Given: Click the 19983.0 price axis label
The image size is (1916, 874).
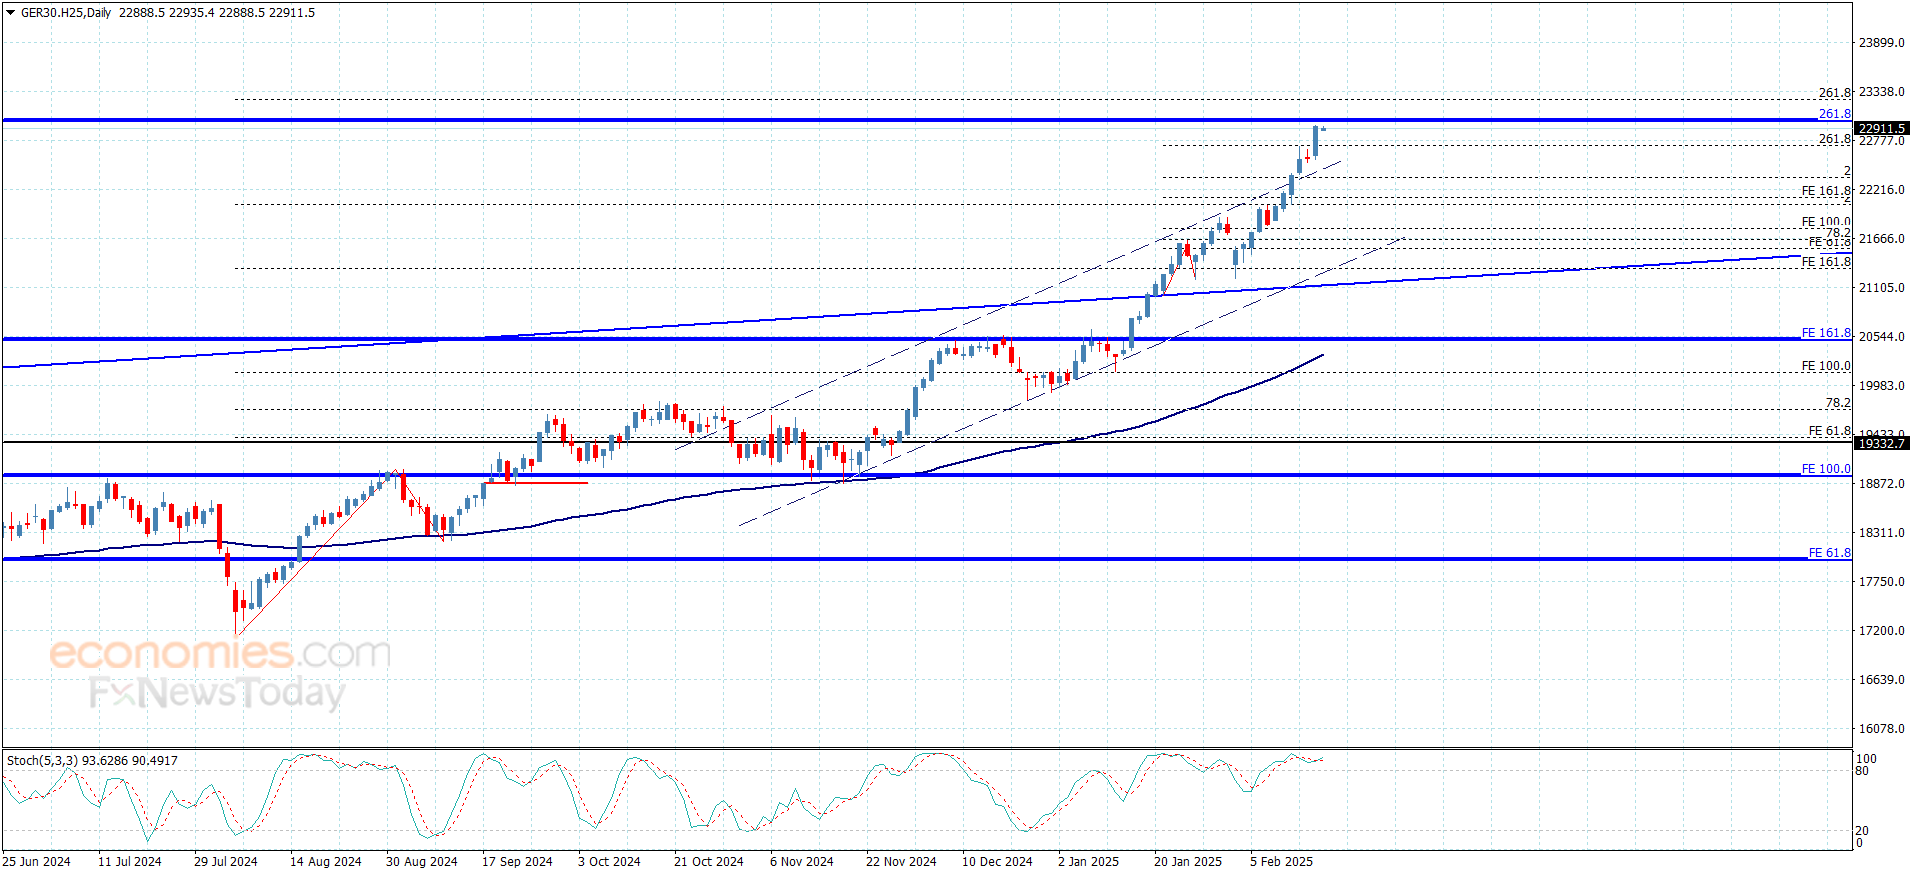Looking at the screenshot, I should coord(1881,386).
